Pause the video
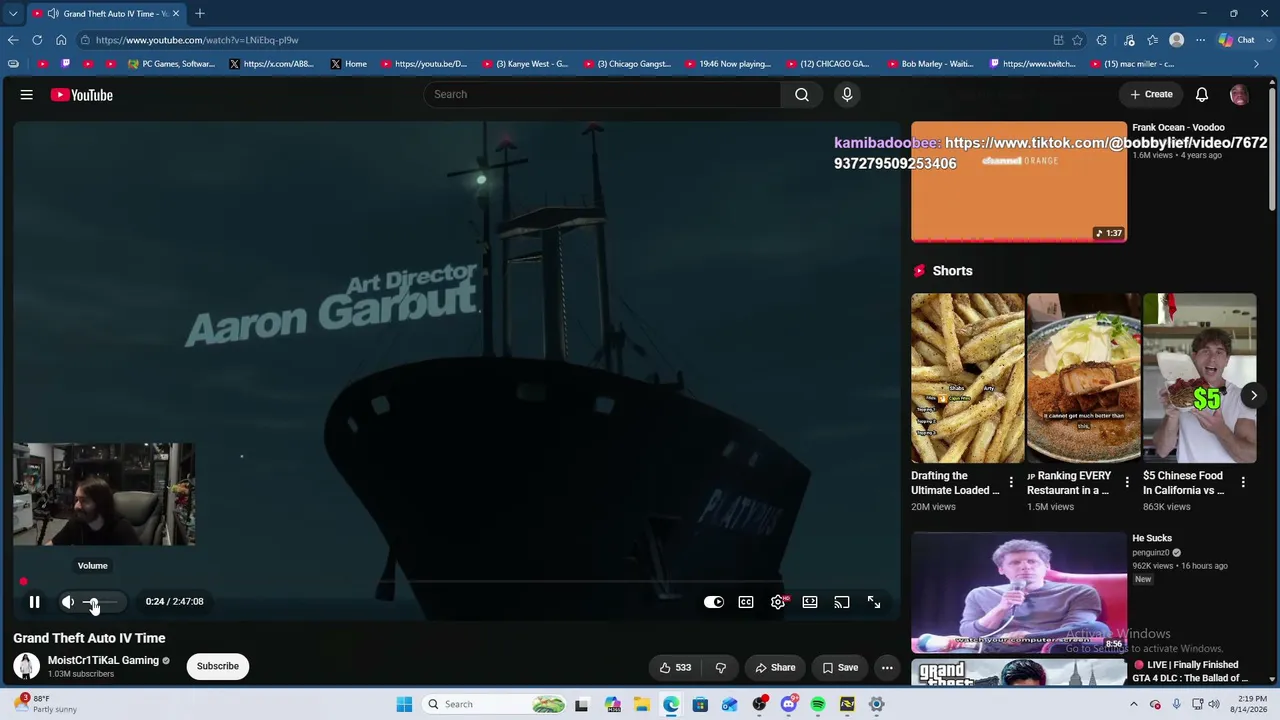This screenshot has width=1280, height=720. [34, 602]
